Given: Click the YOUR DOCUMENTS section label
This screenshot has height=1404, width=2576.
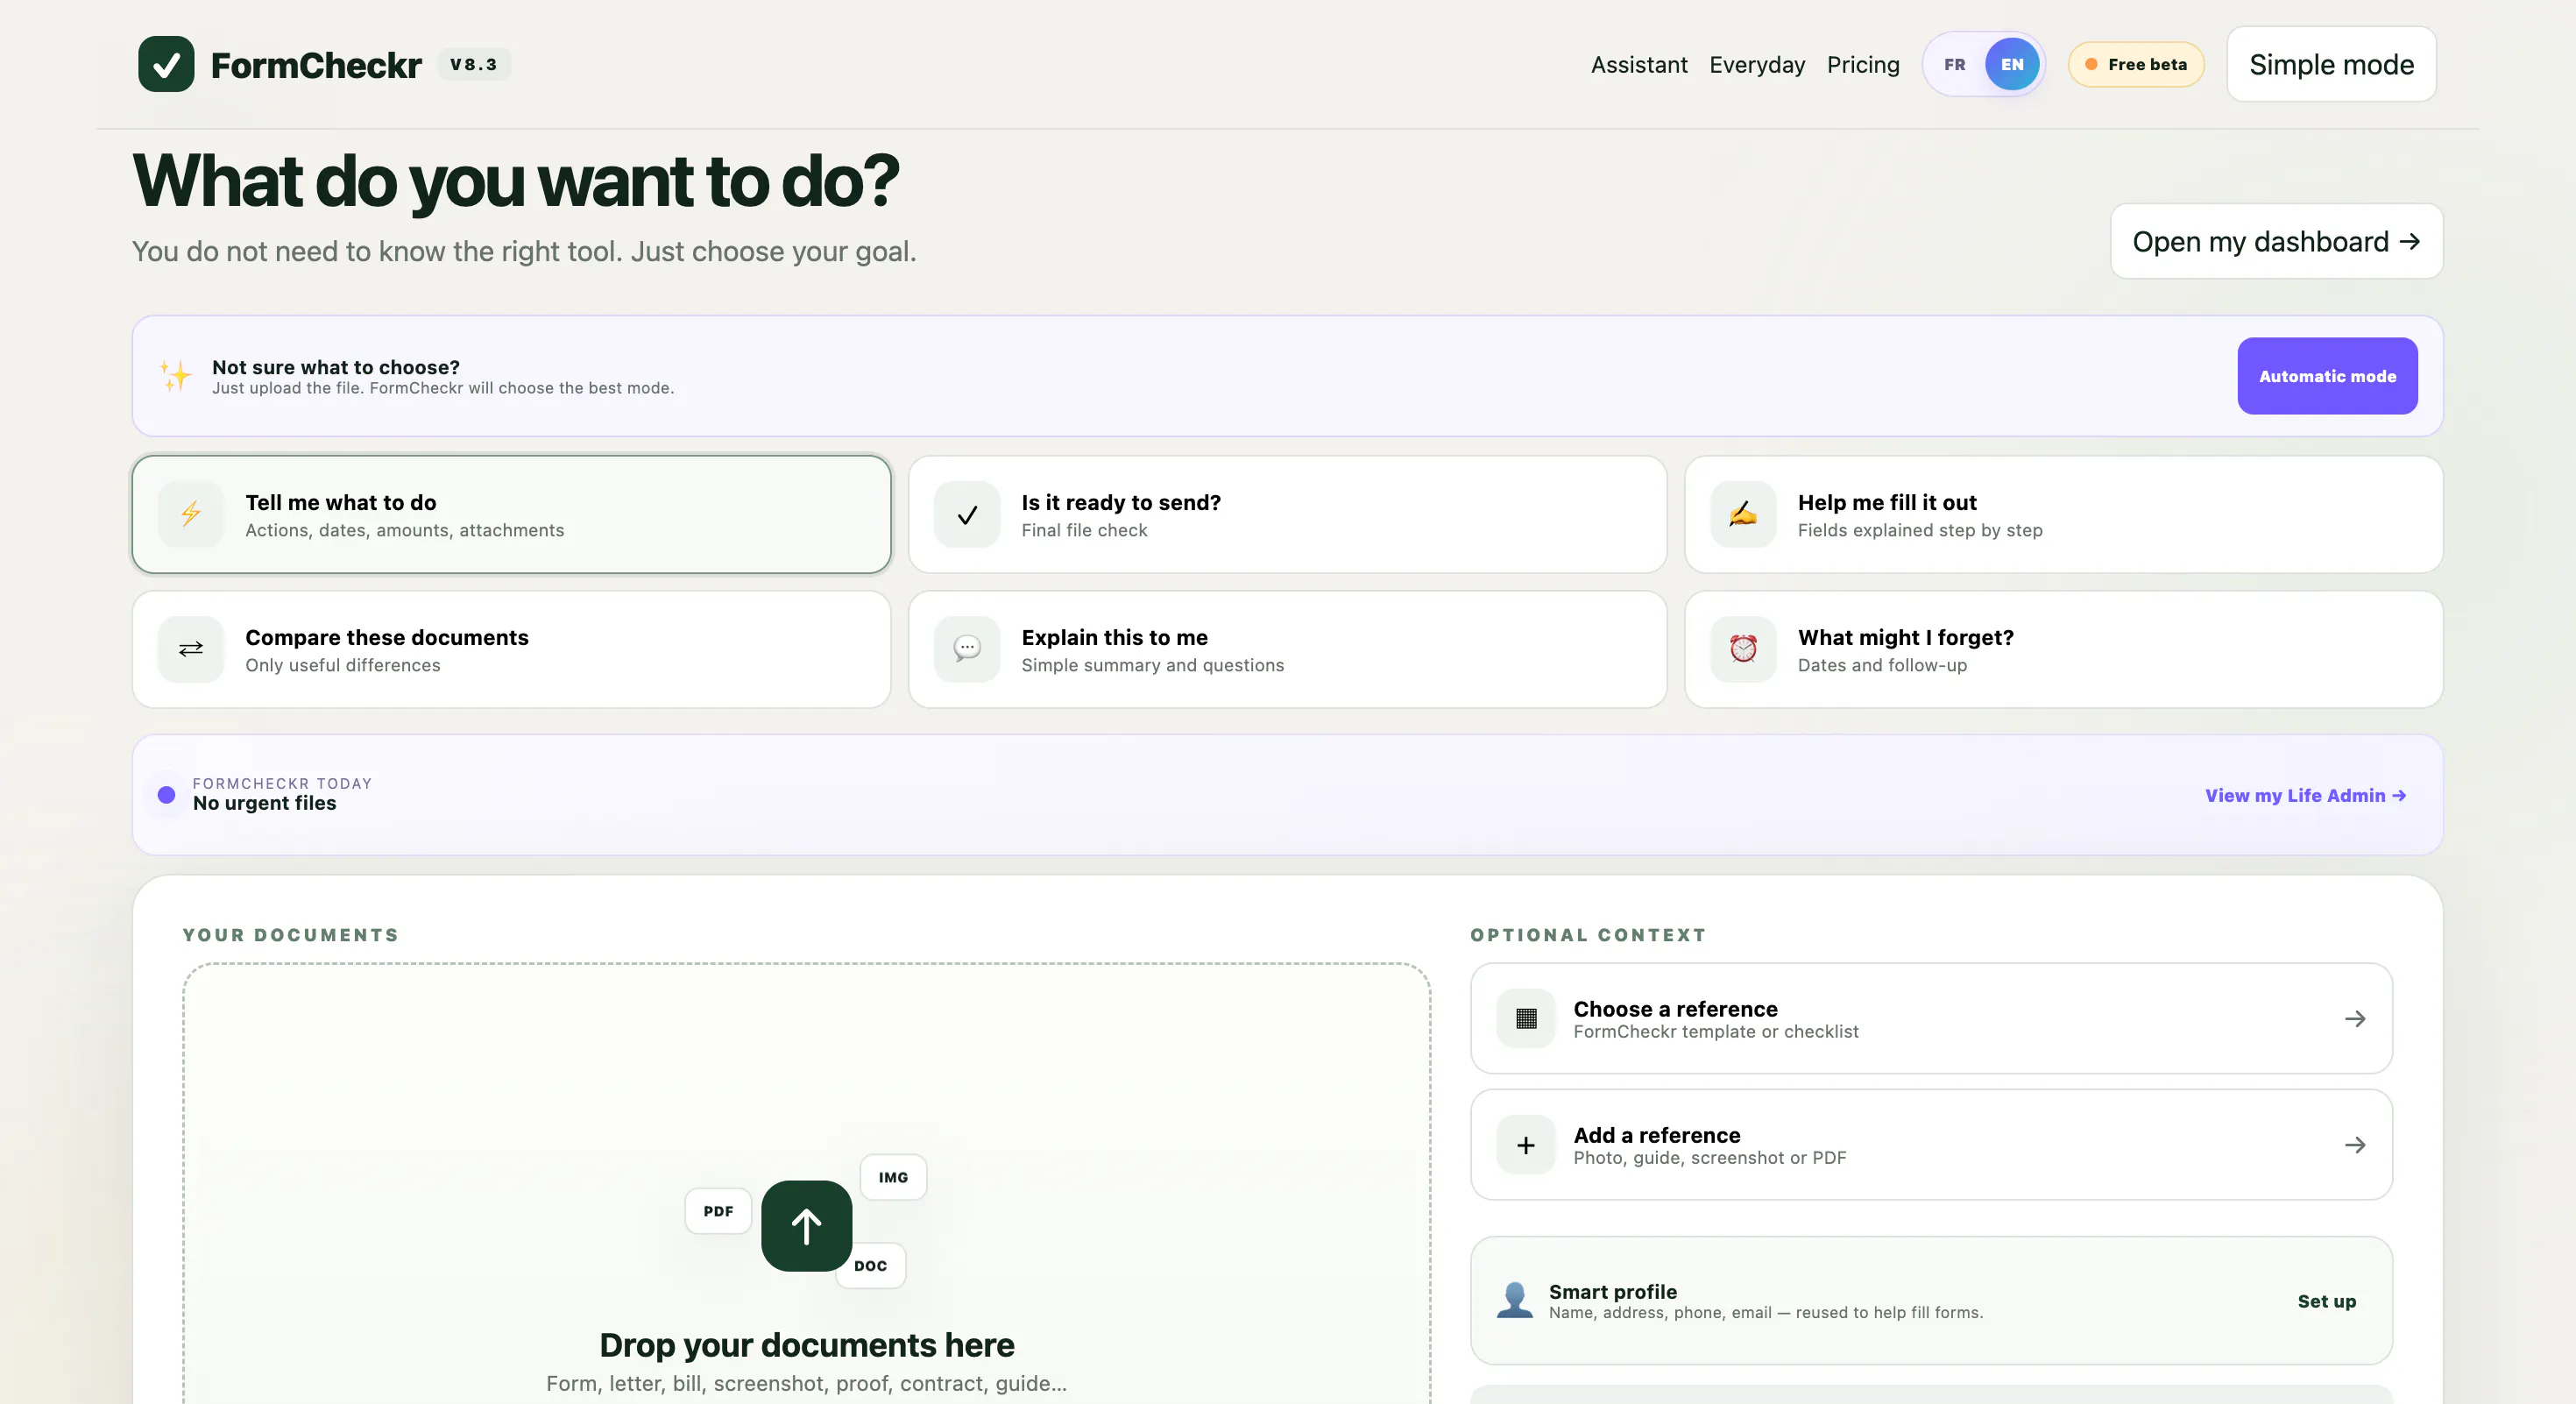Looking at the screenshot, I should pyautogui.click(x=290, y=935).
